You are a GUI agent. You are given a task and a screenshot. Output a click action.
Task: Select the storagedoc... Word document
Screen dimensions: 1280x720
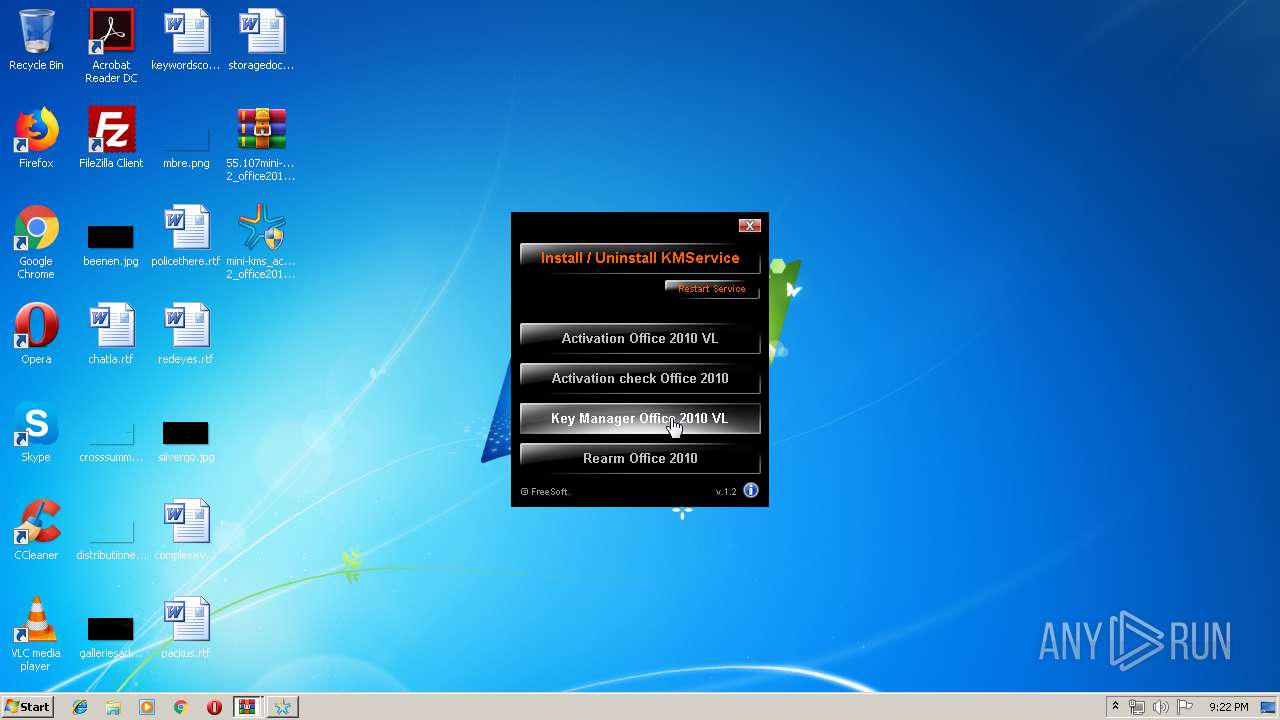(261, 40)
